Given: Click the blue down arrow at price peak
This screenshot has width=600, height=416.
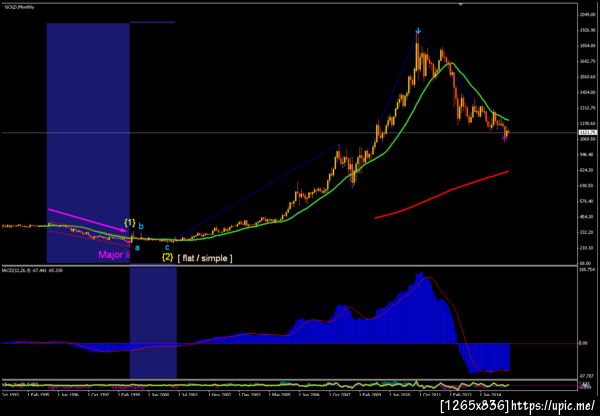Looking at the screenshot, I should click(x=418, y=30).
